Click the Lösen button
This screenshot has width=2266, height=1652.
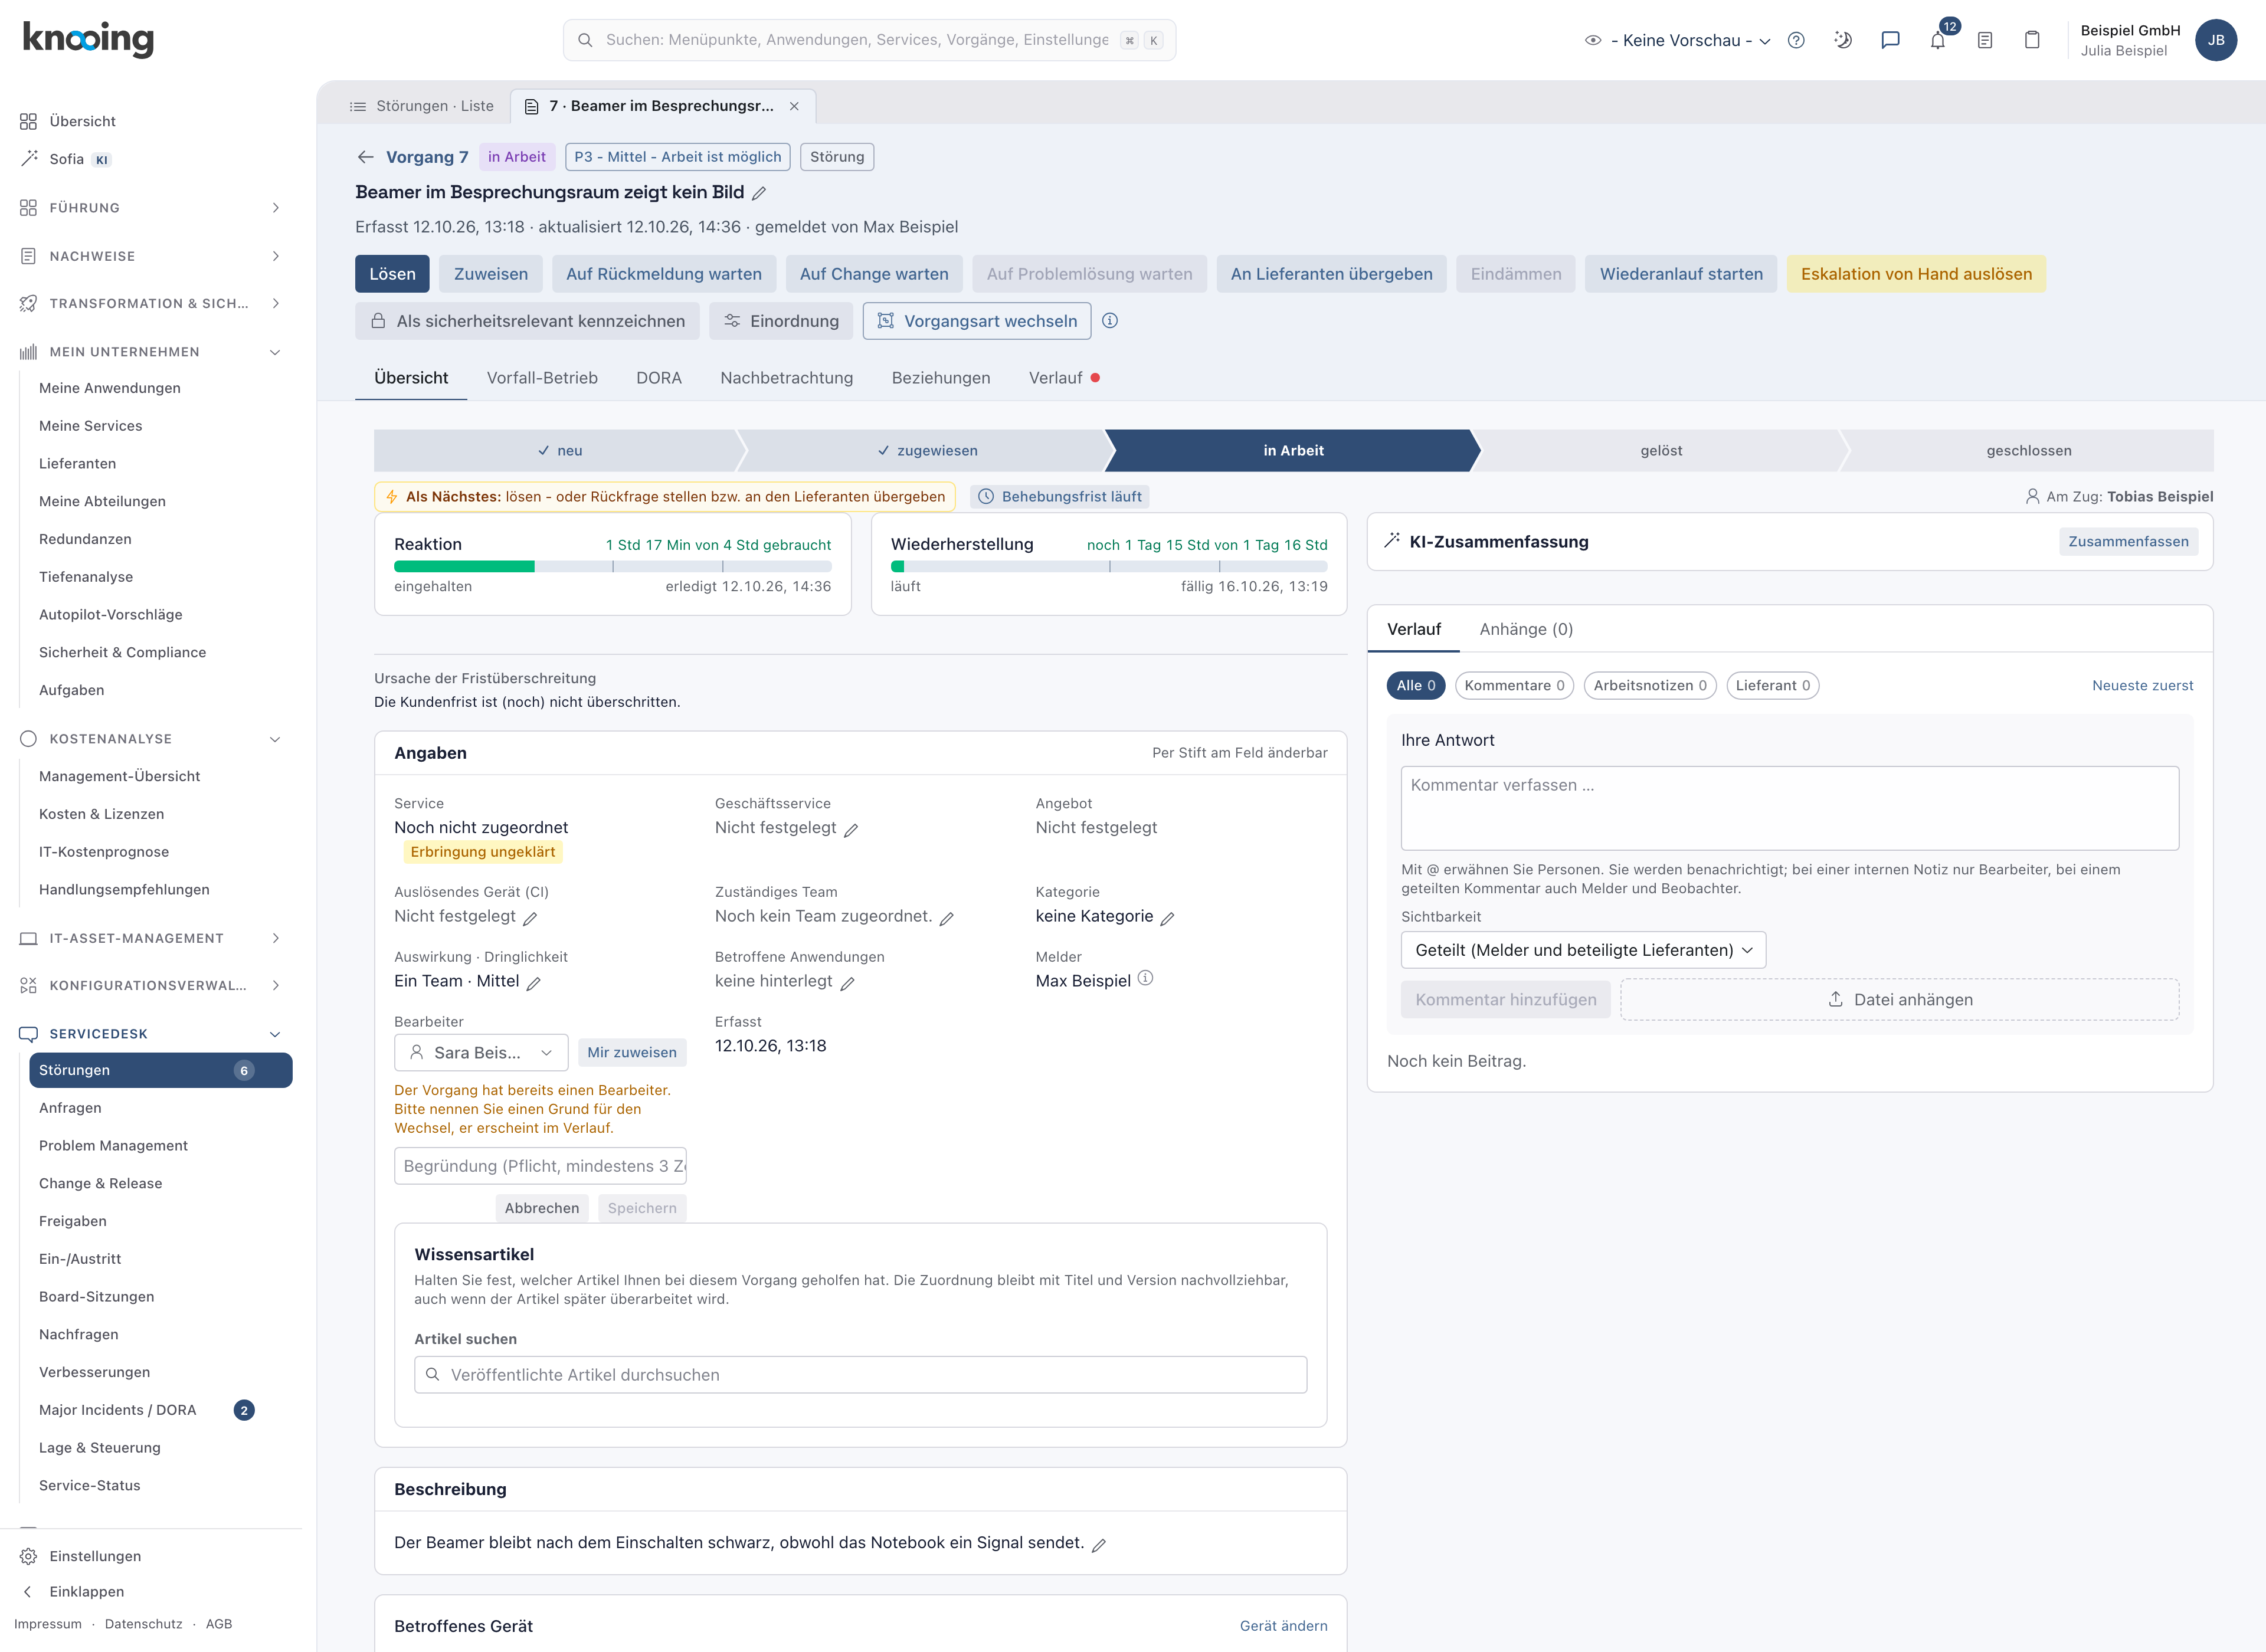(x=392, y=274)
